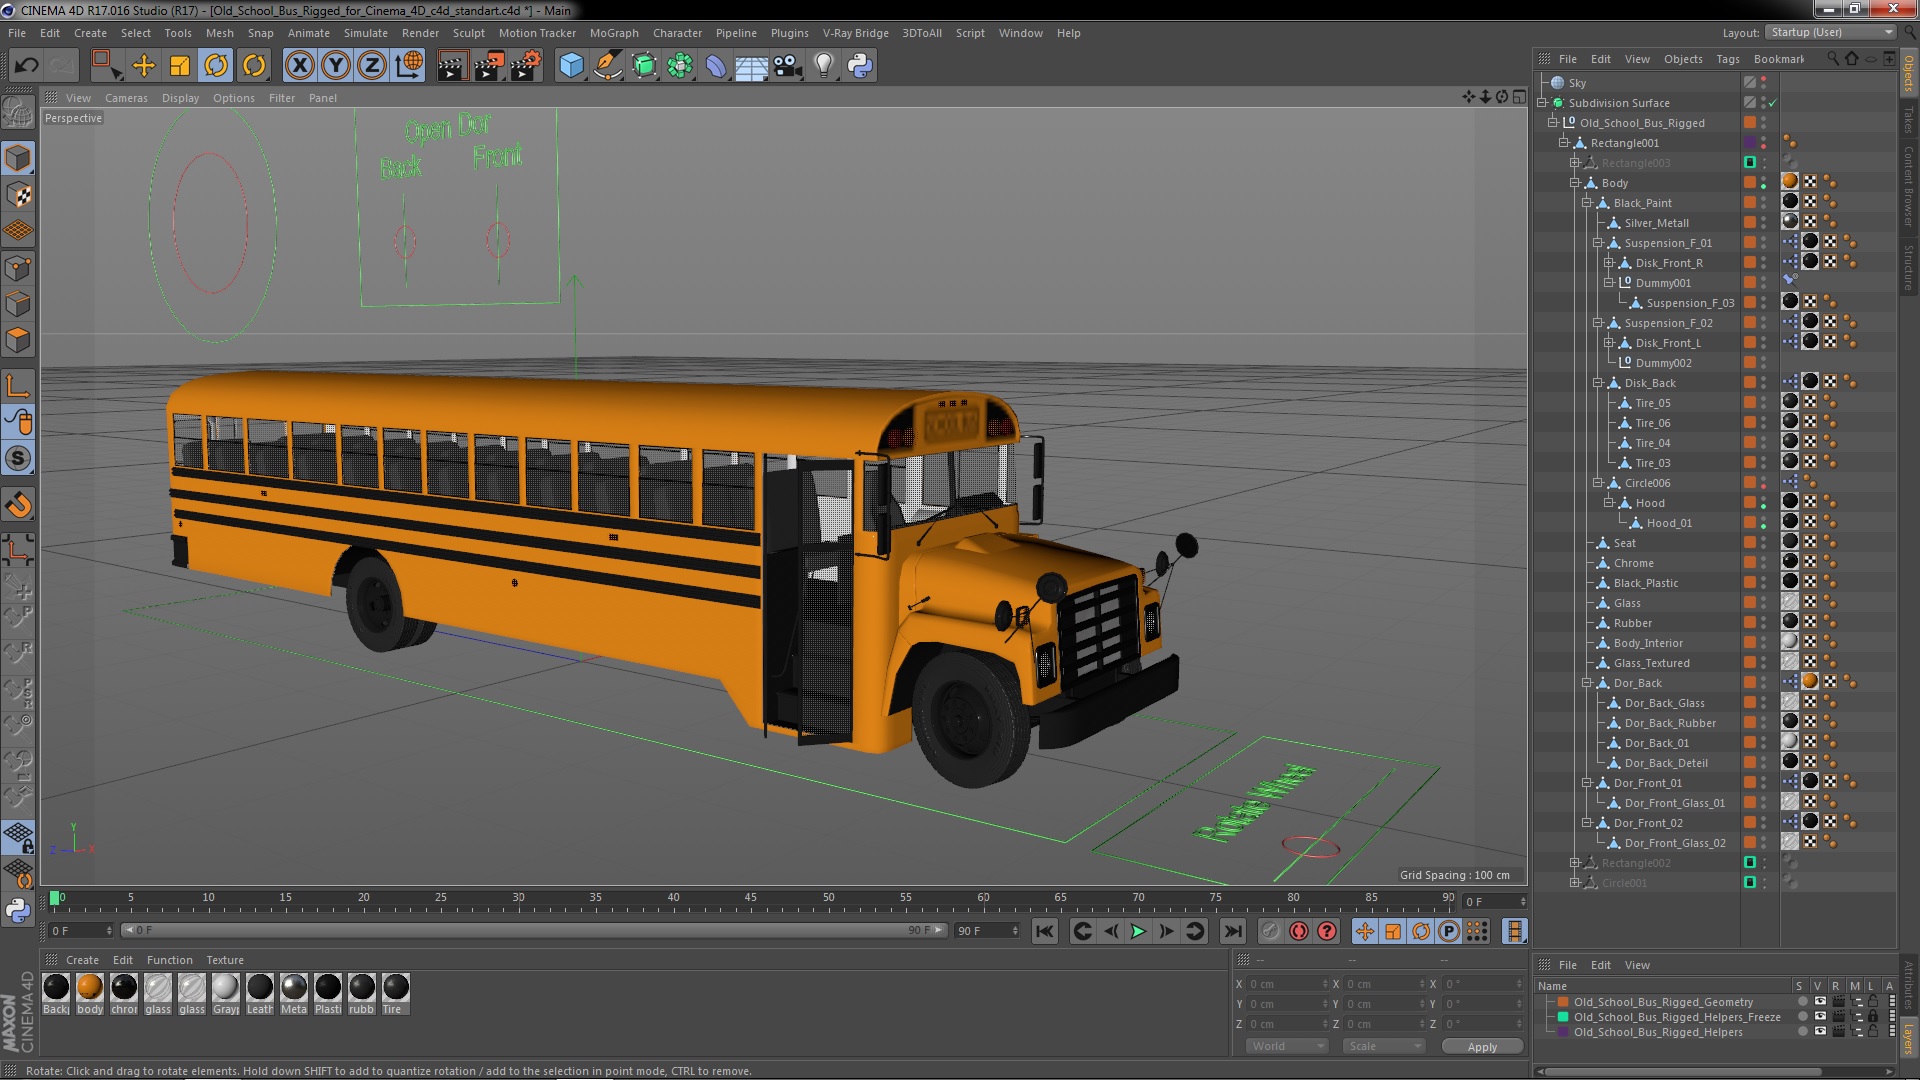
Task: Click the Python script icon in top toolbar
Action: click(x=860, y=66)
